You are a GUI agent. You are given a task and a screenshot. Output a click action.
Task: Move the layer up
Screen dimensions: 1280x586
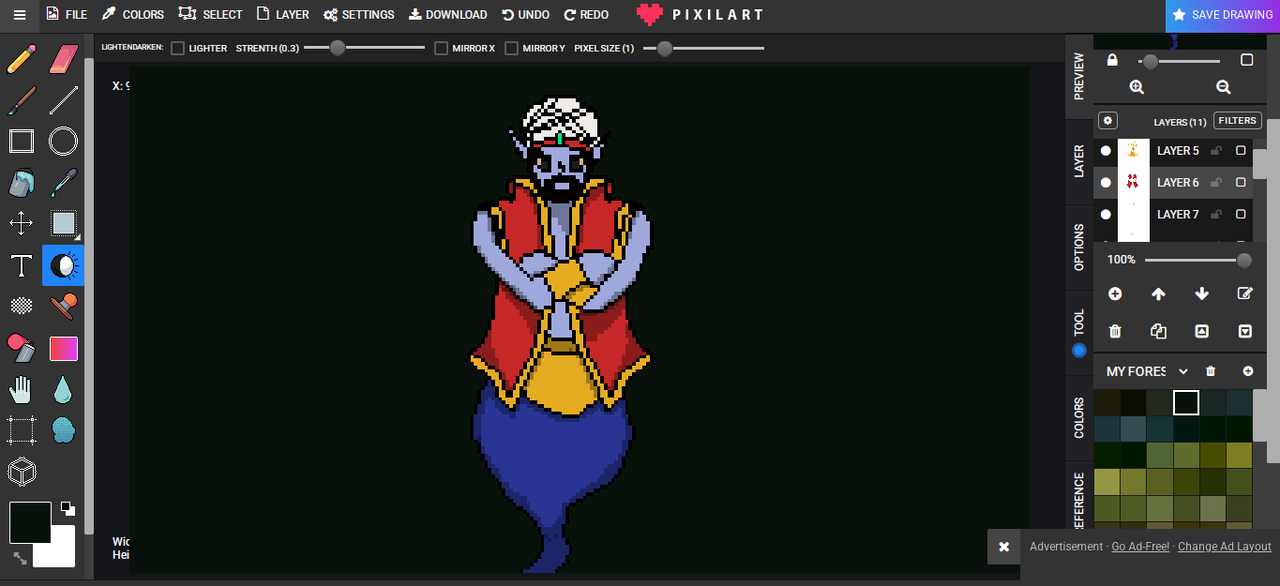click(x=1158, y=294)
